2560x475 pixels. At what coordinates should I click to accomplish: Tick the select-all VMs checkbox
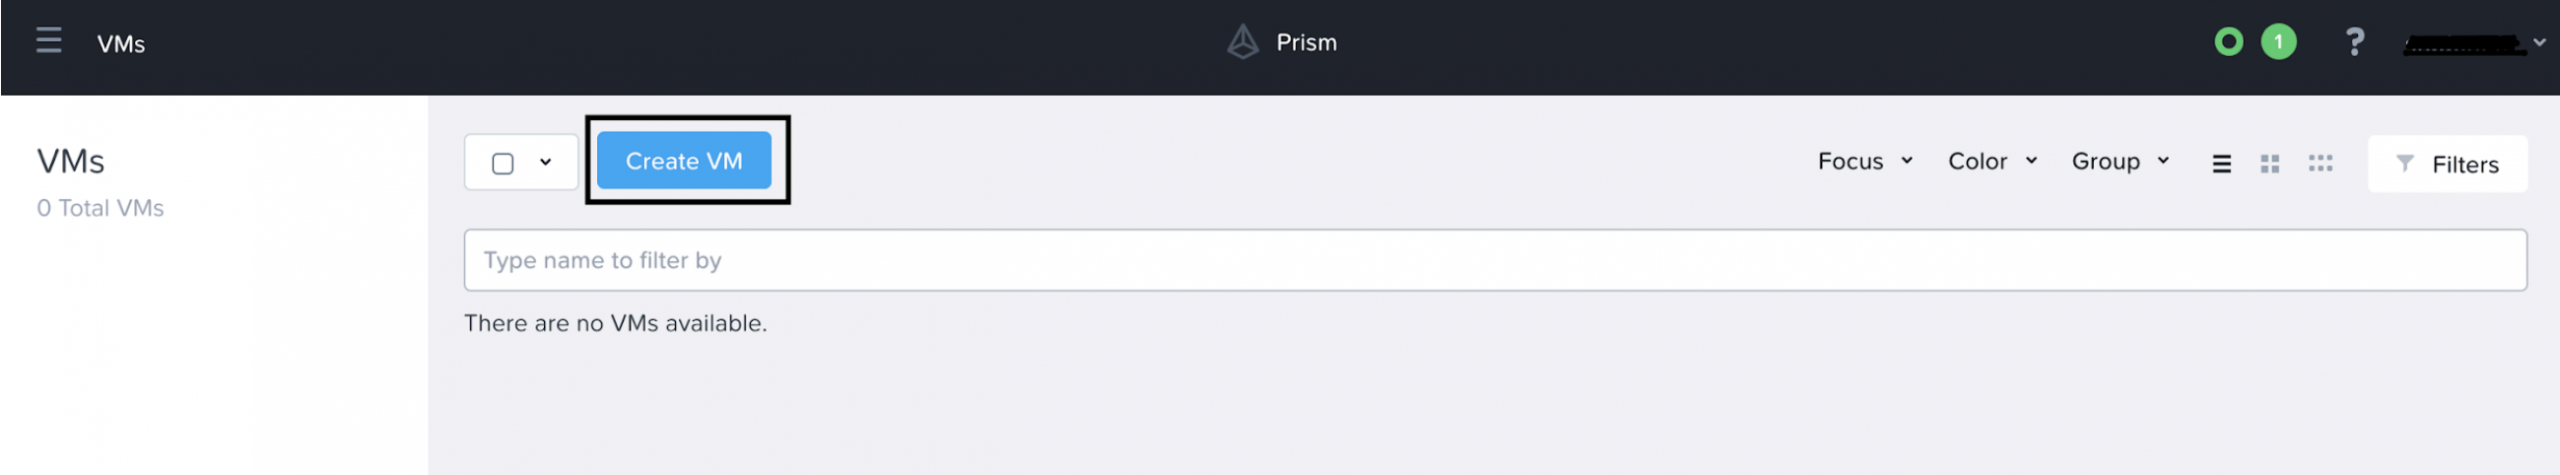503,163
